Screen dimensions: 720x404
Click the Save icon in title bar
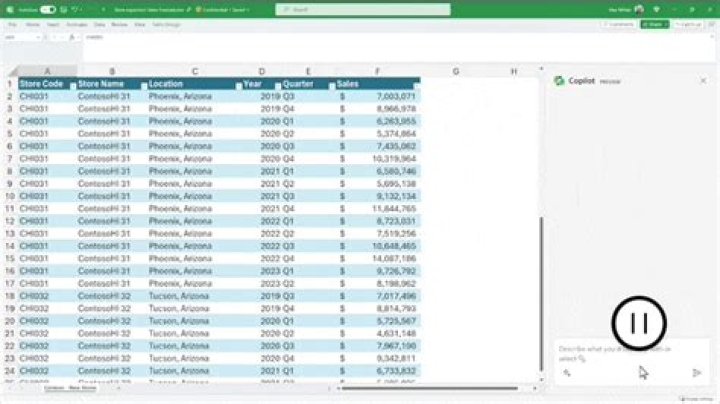pyautogui.click(x=64, y=10)
